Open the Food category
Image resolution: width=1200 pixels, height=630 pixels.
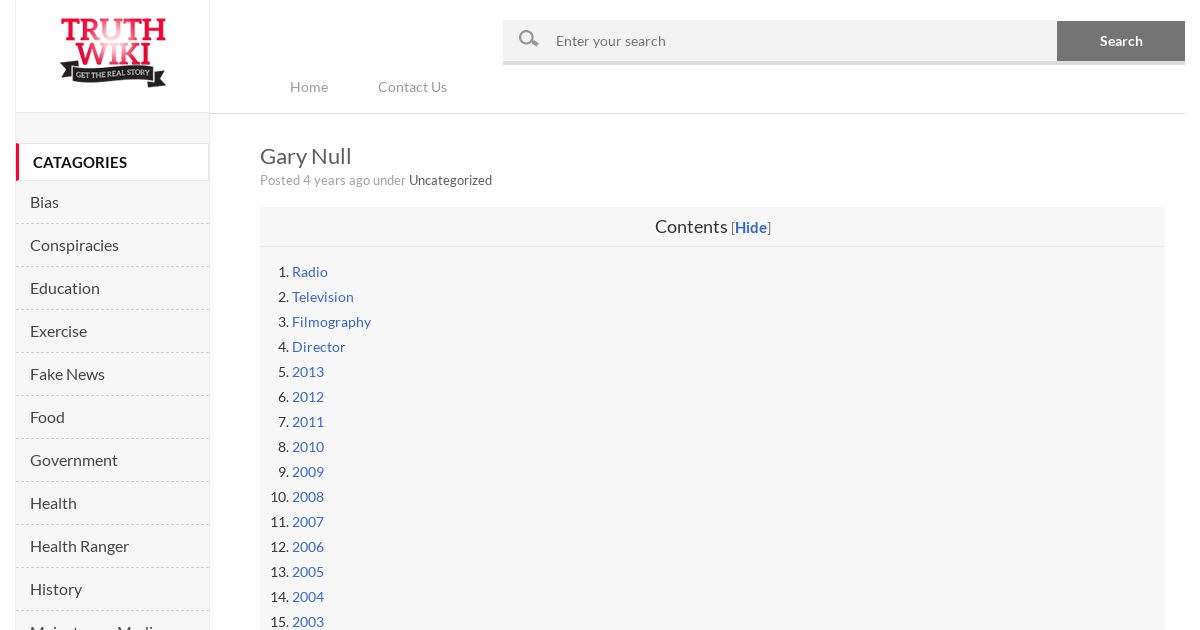coord(112,417)
